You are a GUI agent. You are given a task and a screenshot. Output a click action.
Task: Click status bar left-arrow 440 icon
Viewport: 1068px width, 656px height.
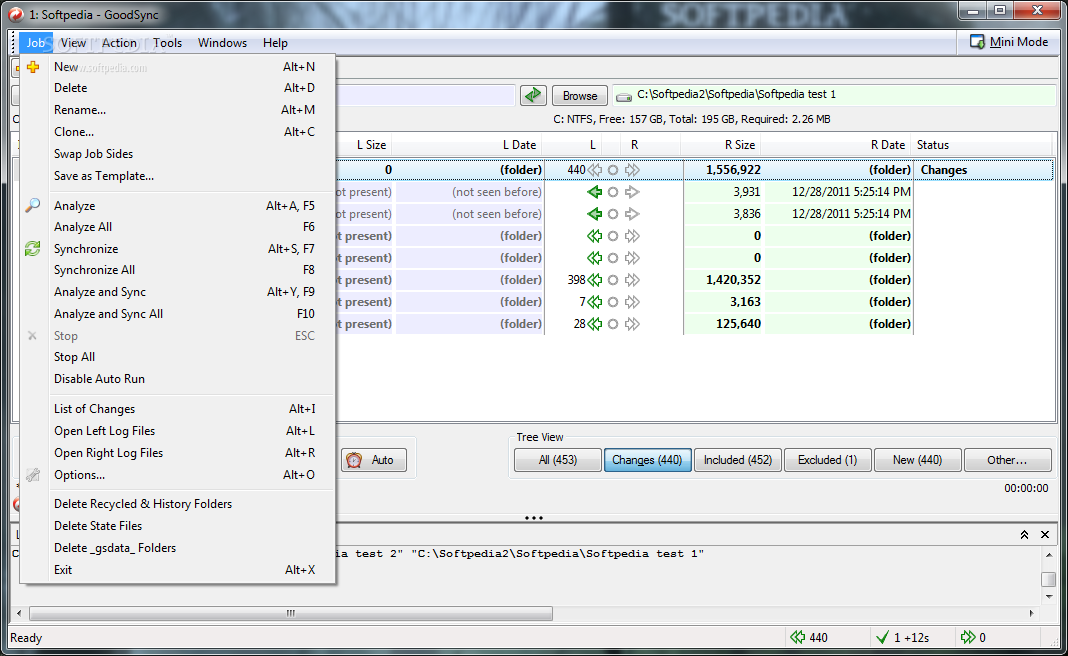click(797, 638)
